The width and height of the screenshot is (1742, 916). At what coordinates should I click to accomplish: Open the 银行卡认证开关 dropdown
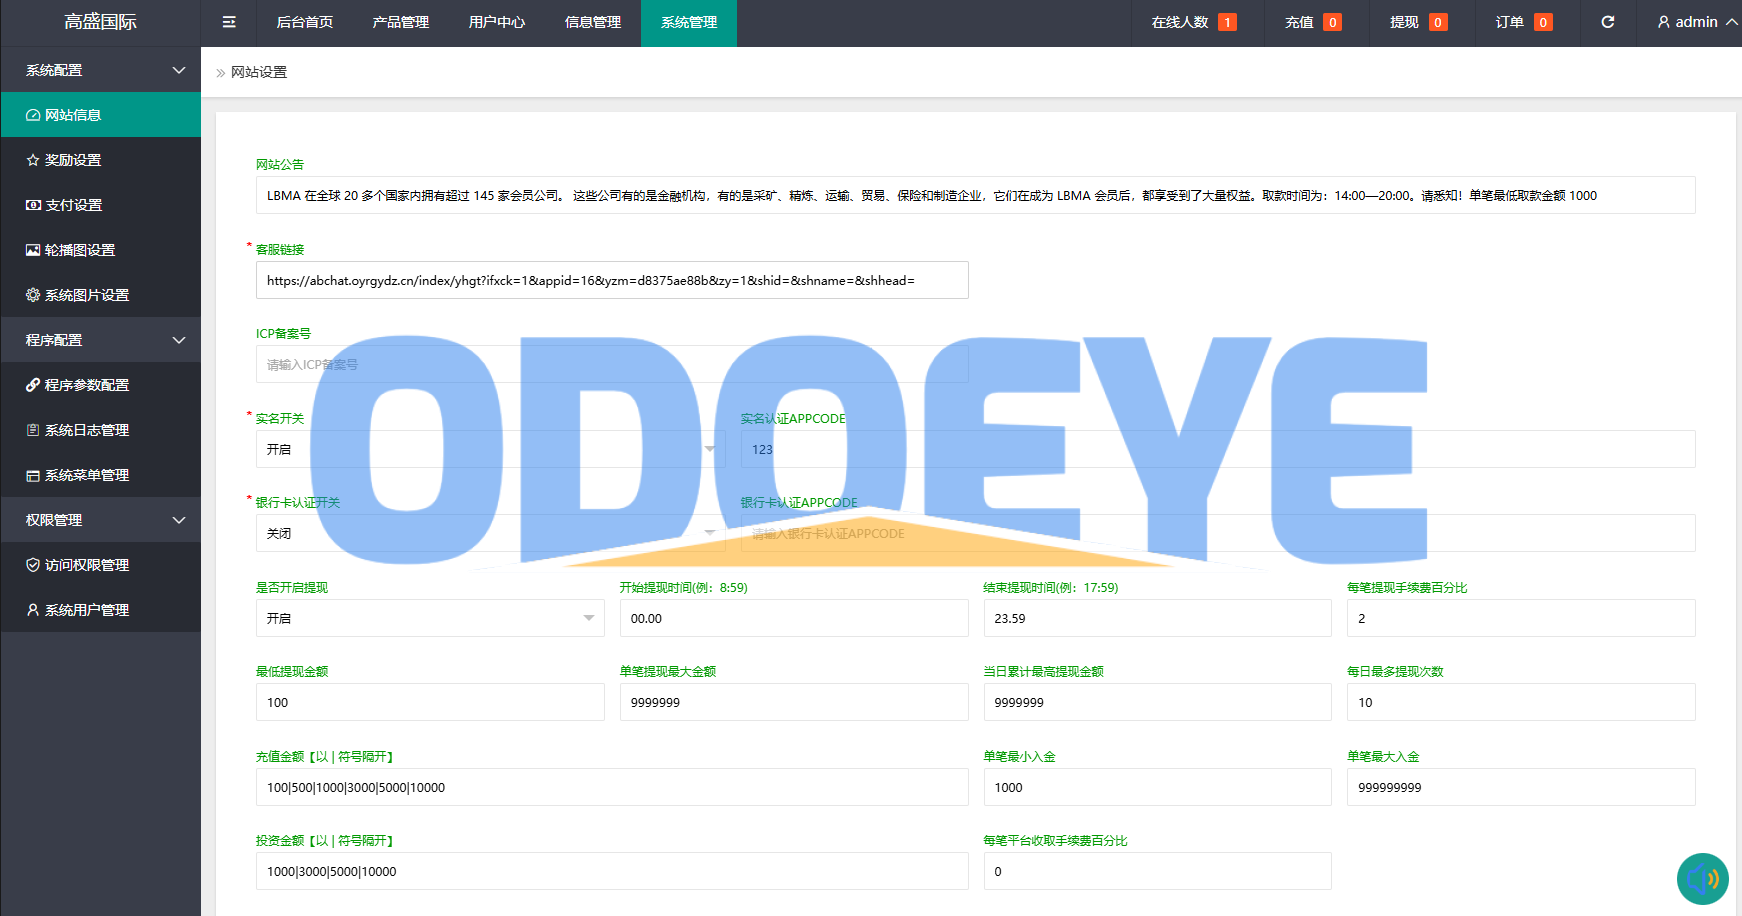(490, 534)
